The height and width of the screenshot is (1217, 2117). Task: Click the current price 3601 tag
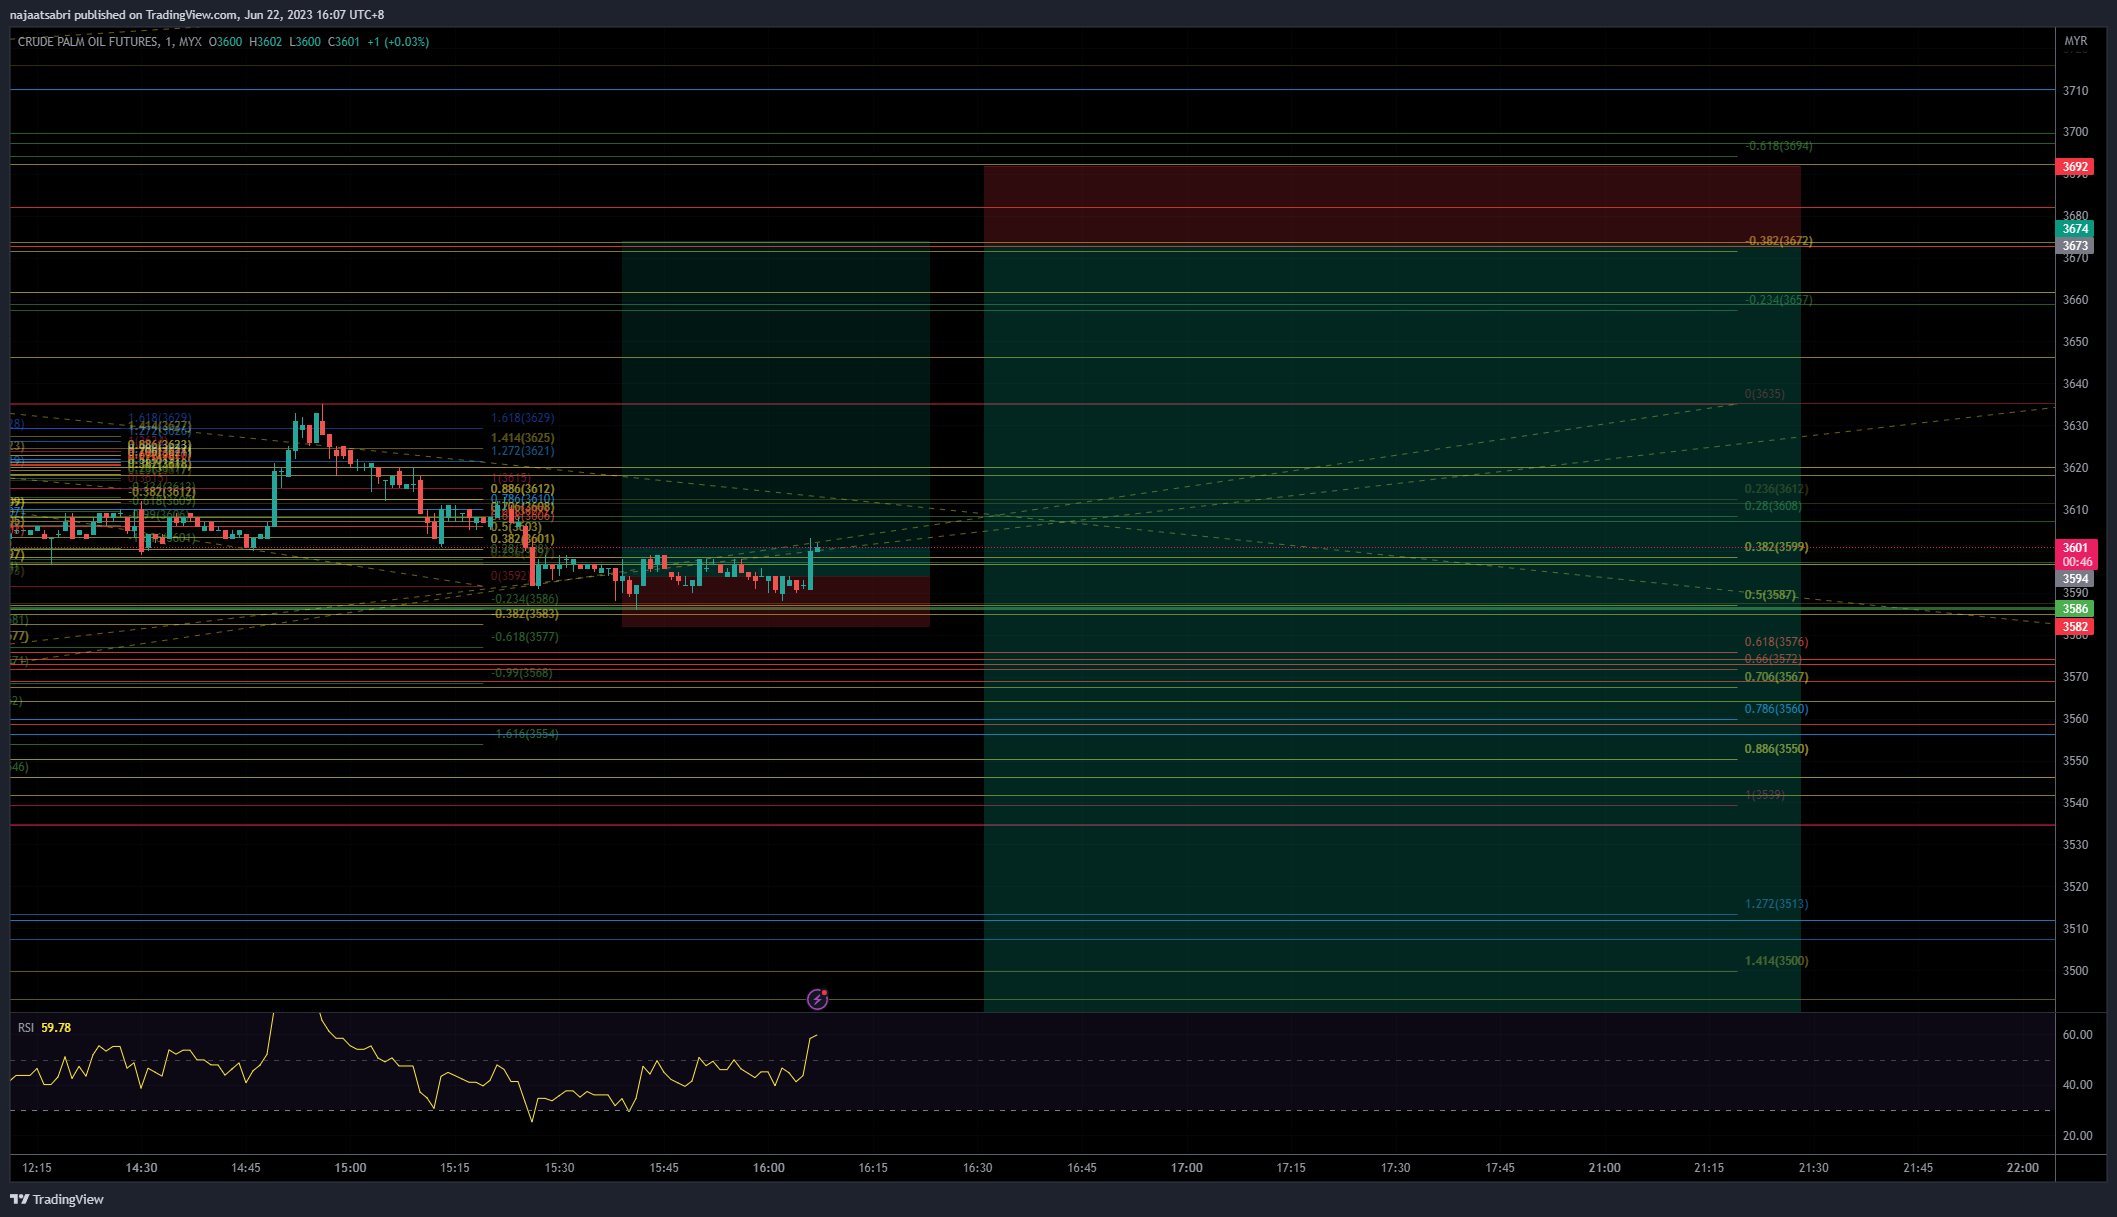2076,548
